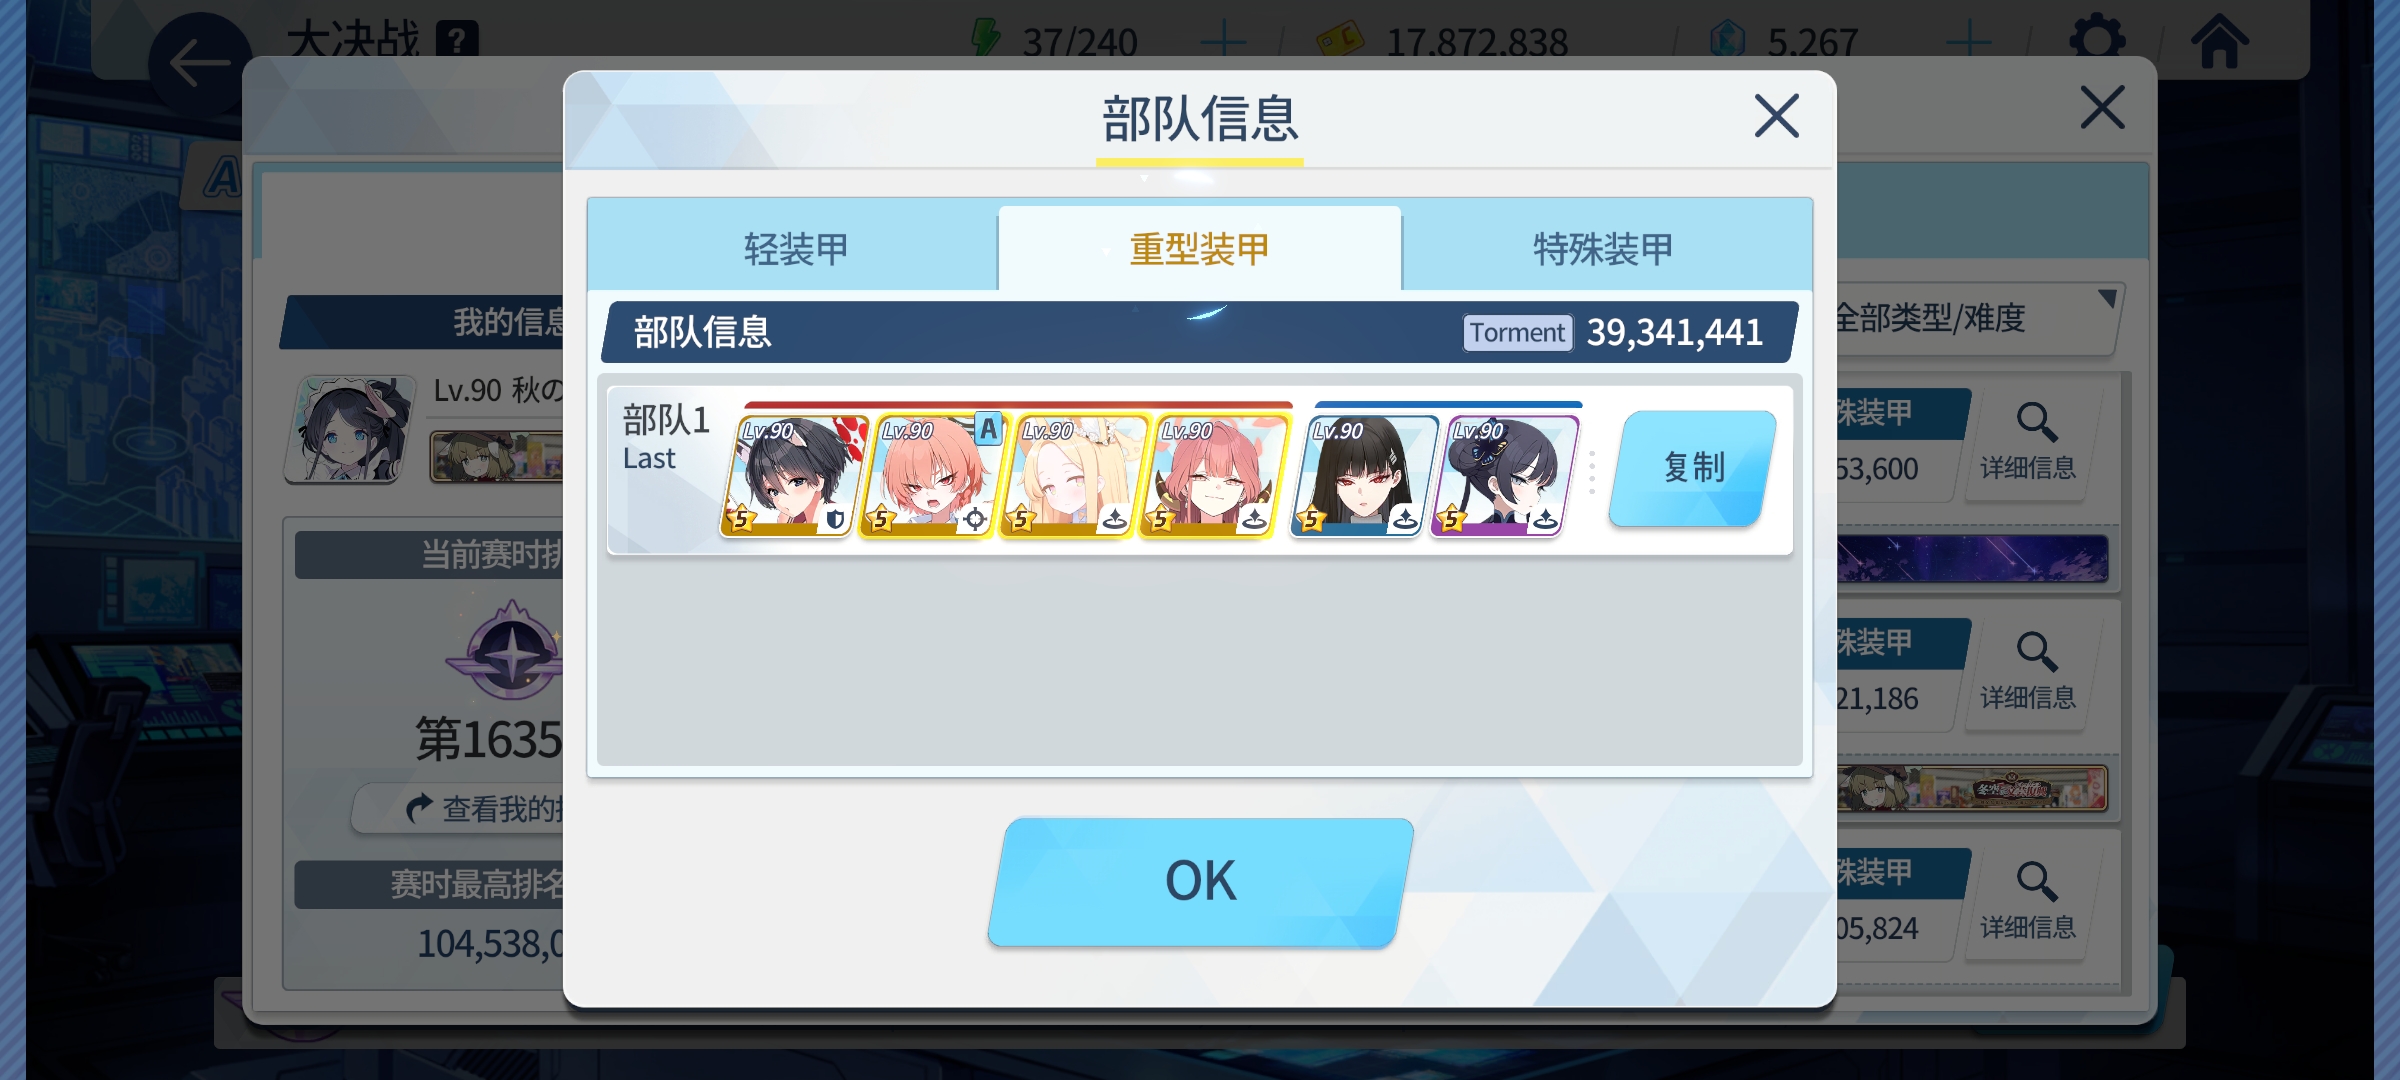Add stamina with the plus icon beside 37/240
This screenshot has height=1080, width=2400.
tap(1222, 42)
